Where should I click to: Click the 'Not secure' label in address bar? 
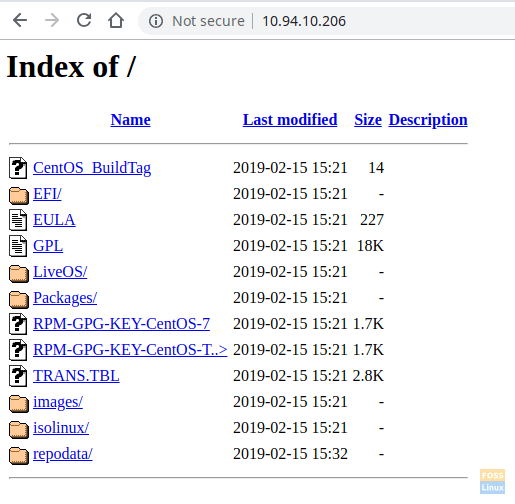click(208, 21)
